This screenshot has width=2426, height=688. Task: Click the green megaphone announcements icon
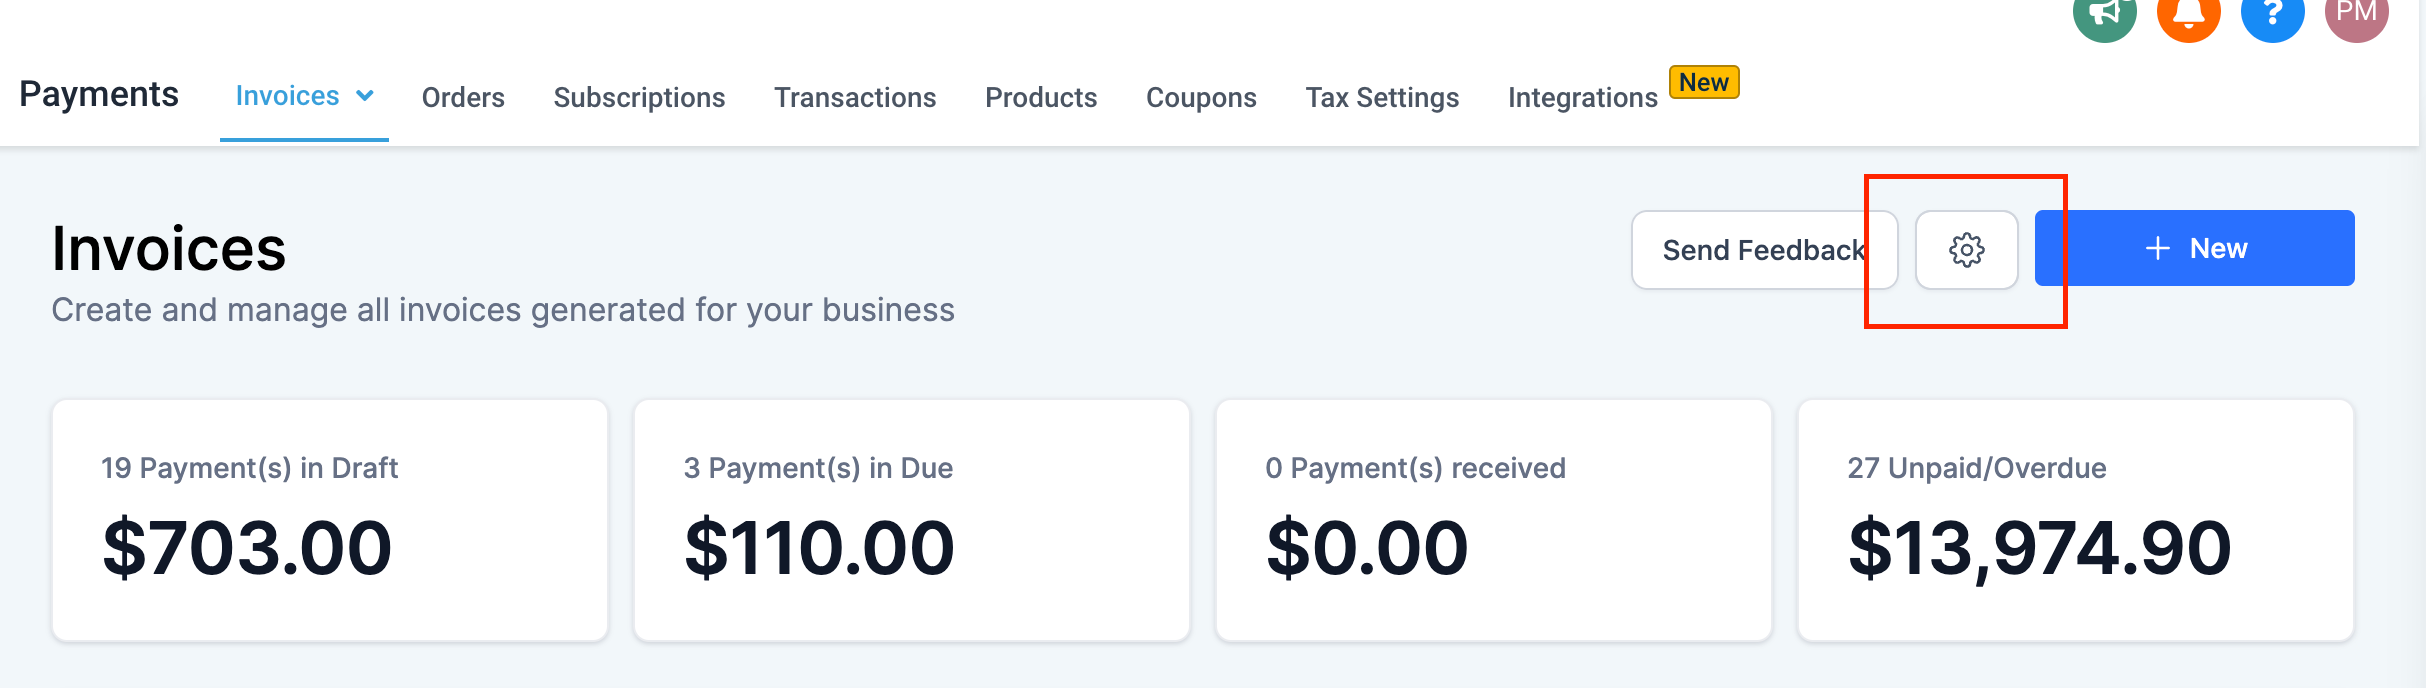point(2104,12)
